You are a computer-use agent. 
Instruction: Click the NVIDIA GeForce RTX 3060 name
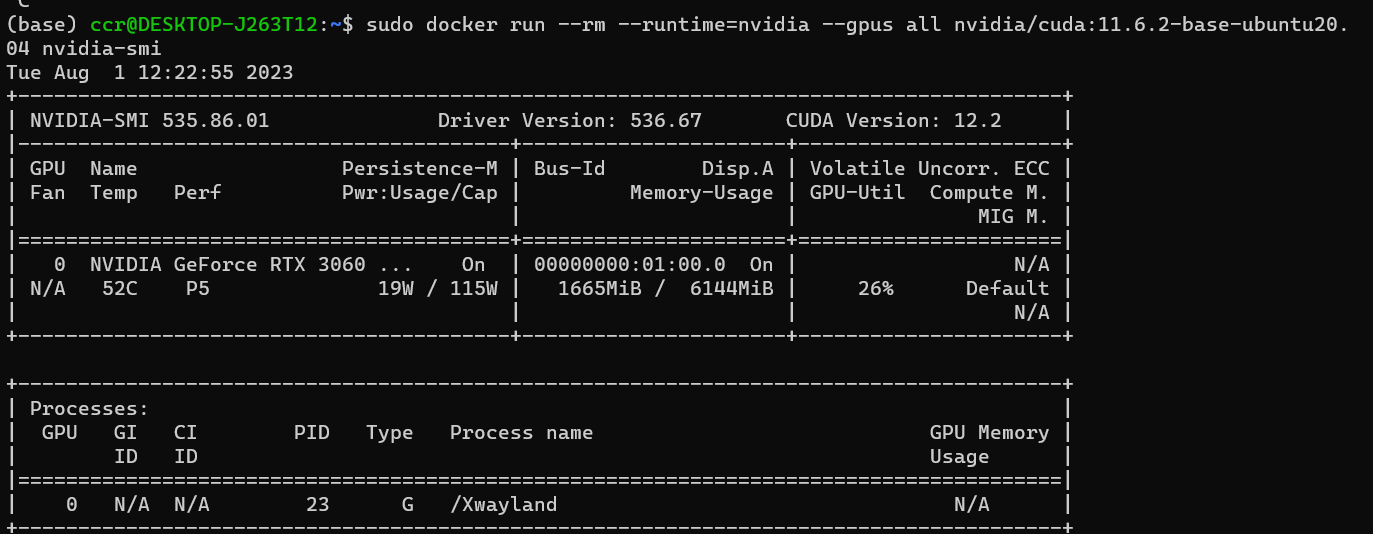tap(228, 265)
